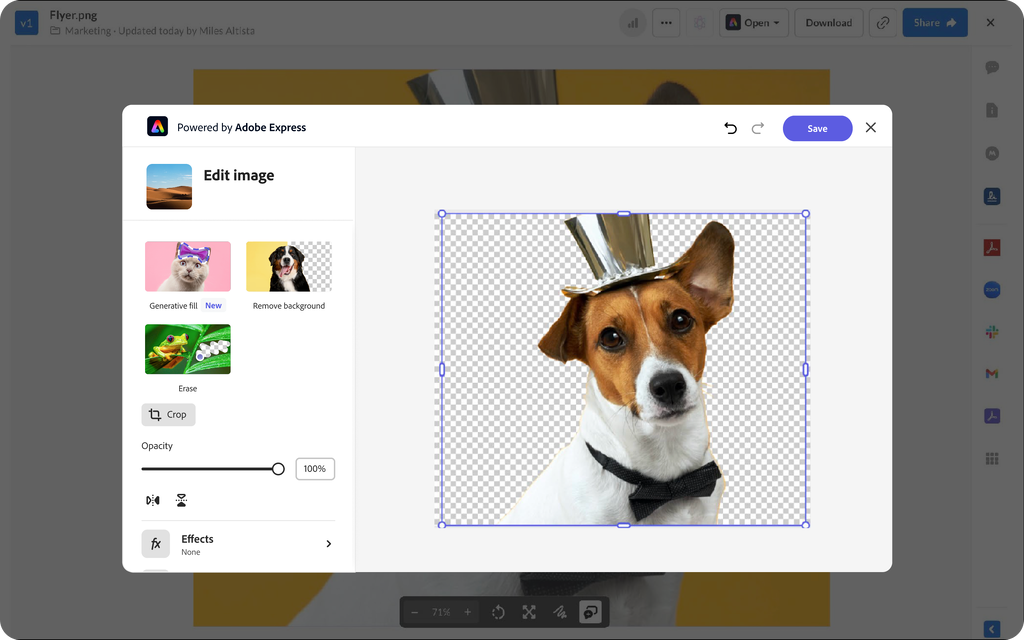Click the Gmail icon in sidebar
Screen dimensions: 1024x640
pos(992,373)
